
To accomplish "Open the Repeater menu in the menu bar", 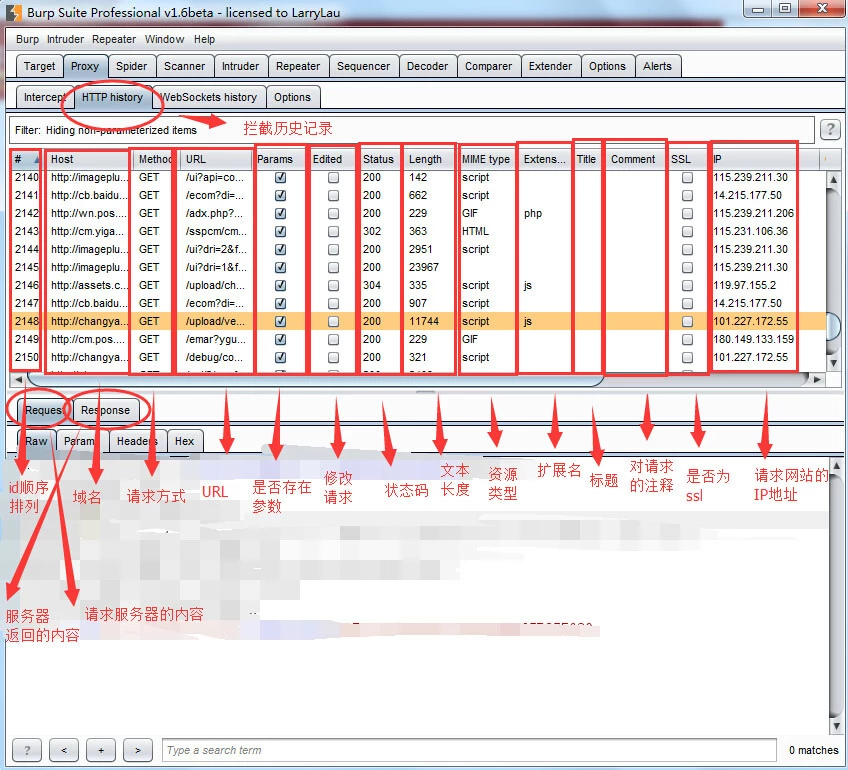I will (x=114, y=39).
